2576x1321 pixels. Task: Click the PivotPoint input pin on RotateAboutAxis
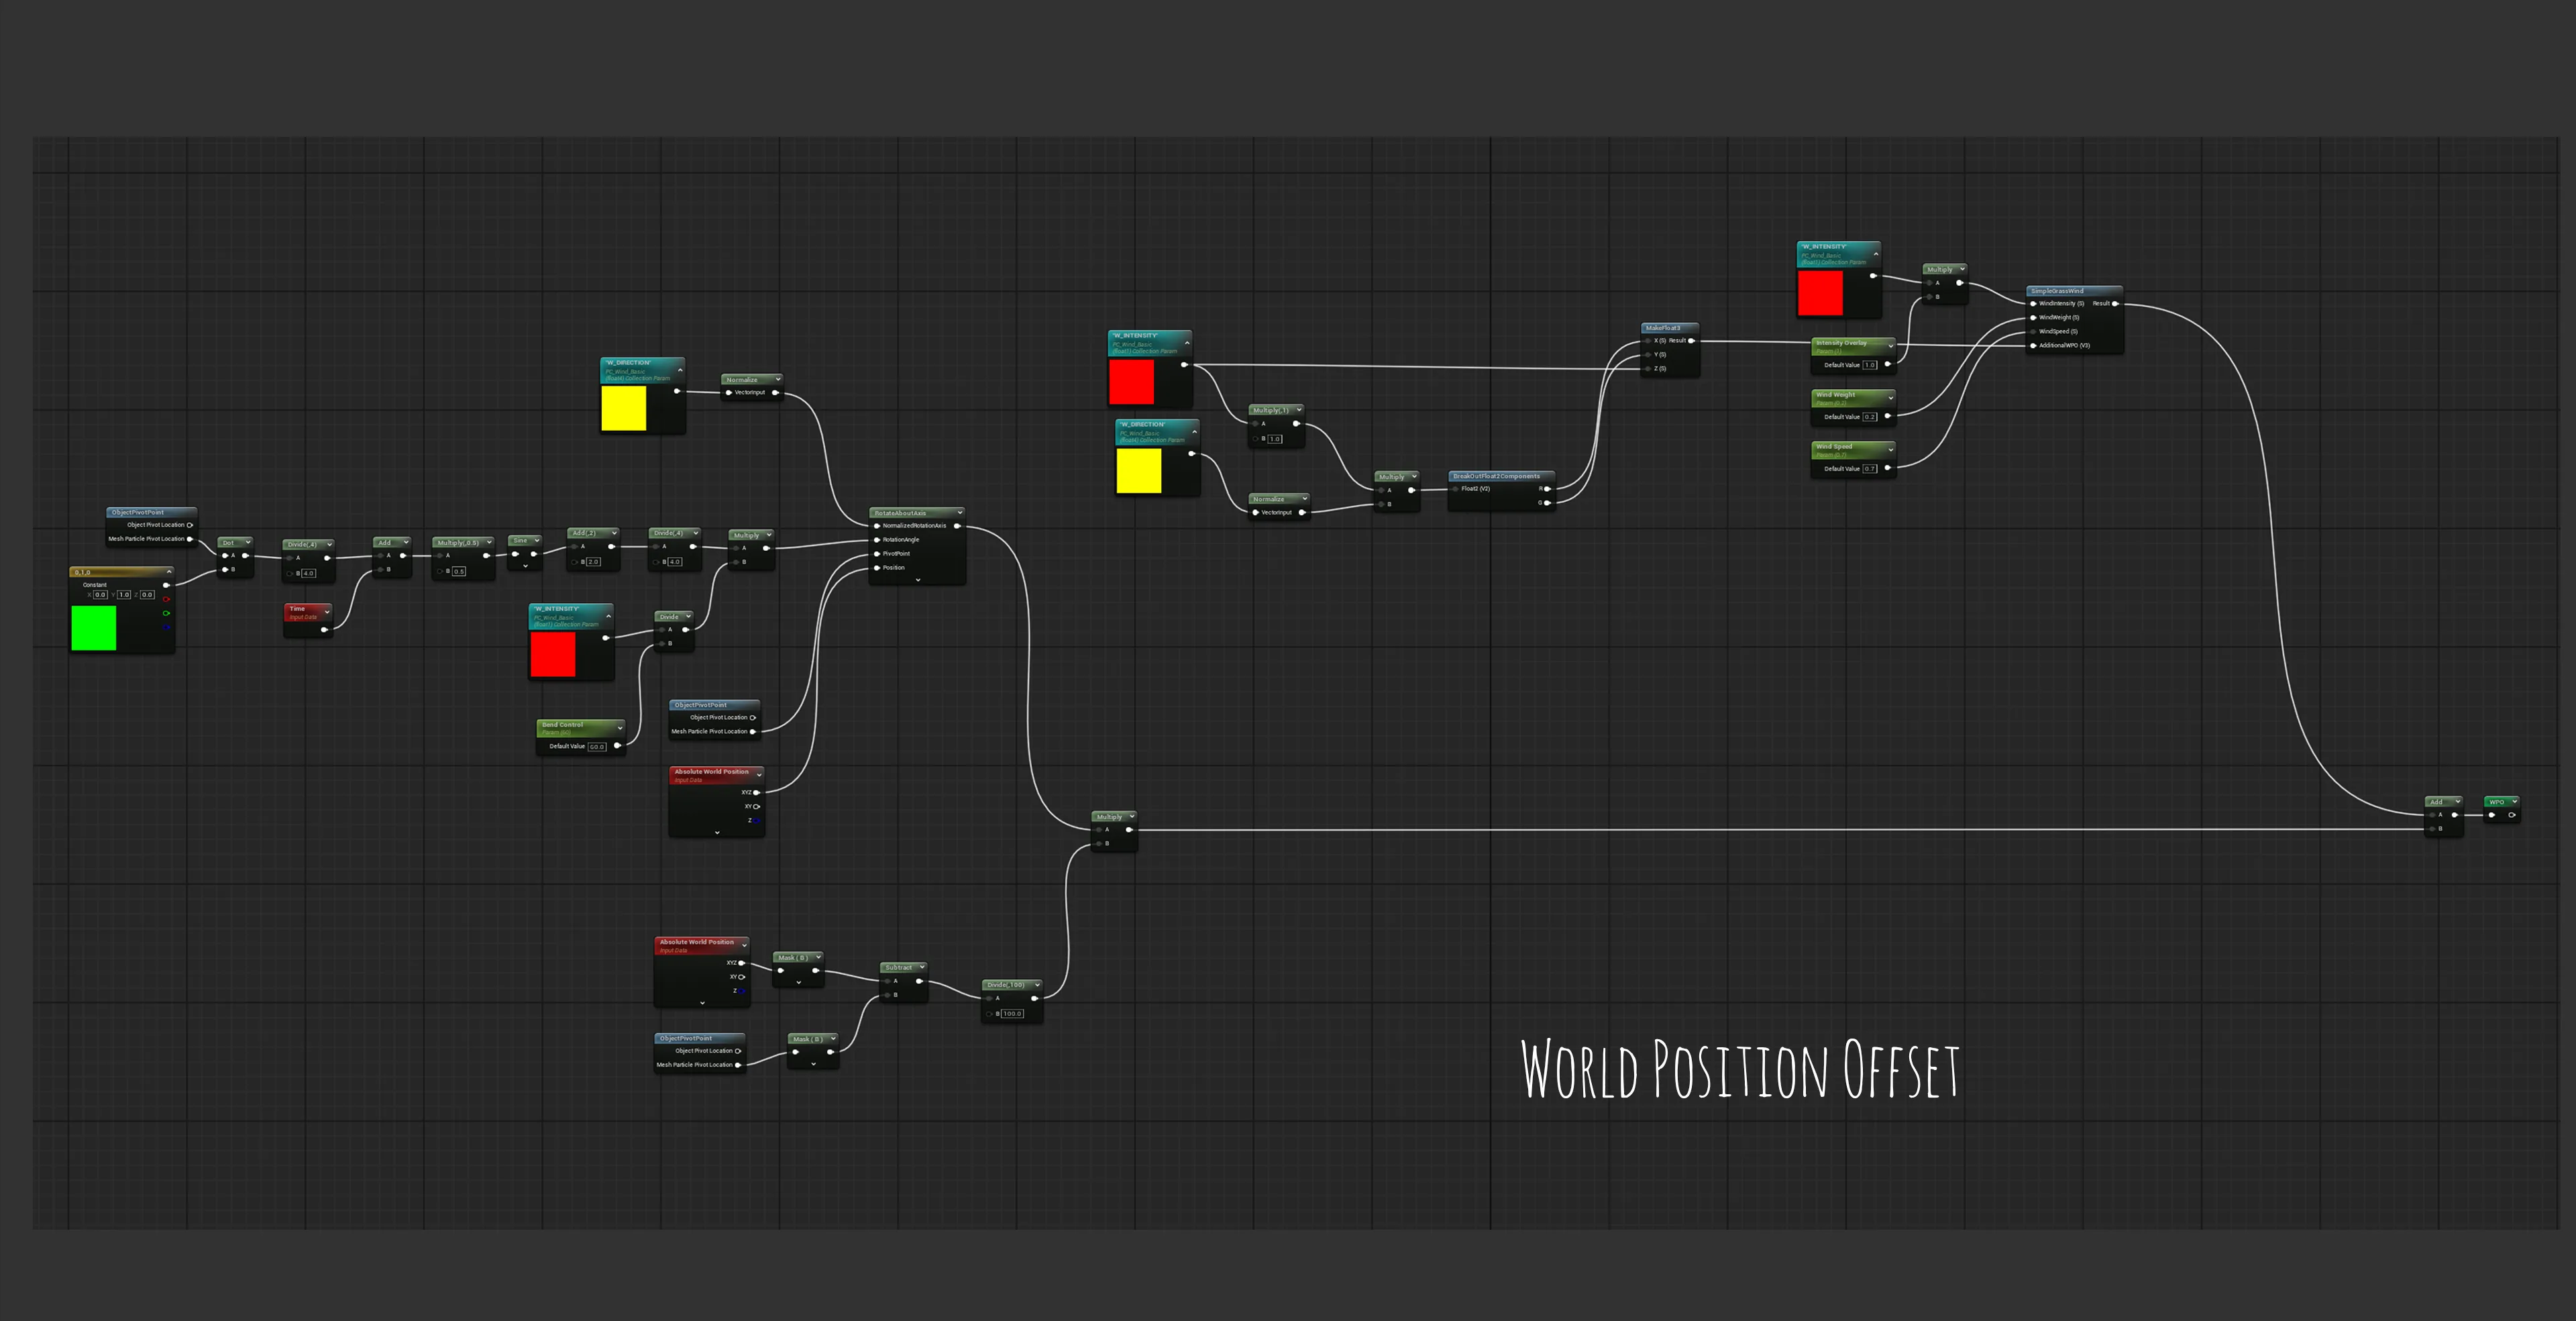(877, 554)
